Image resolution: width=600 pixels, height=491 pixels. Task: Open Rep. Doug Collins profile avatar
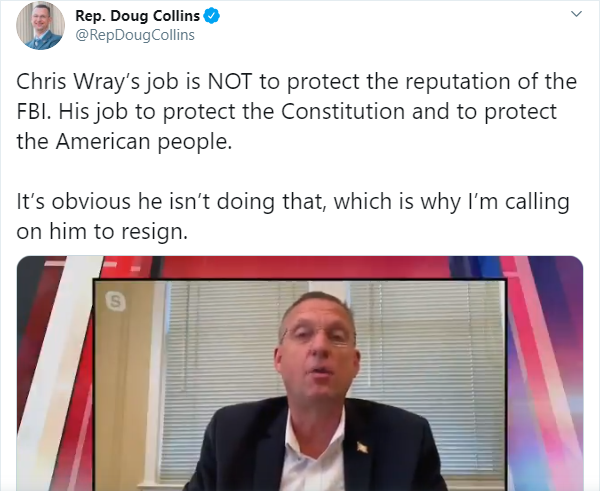click(x=41, y=26)
